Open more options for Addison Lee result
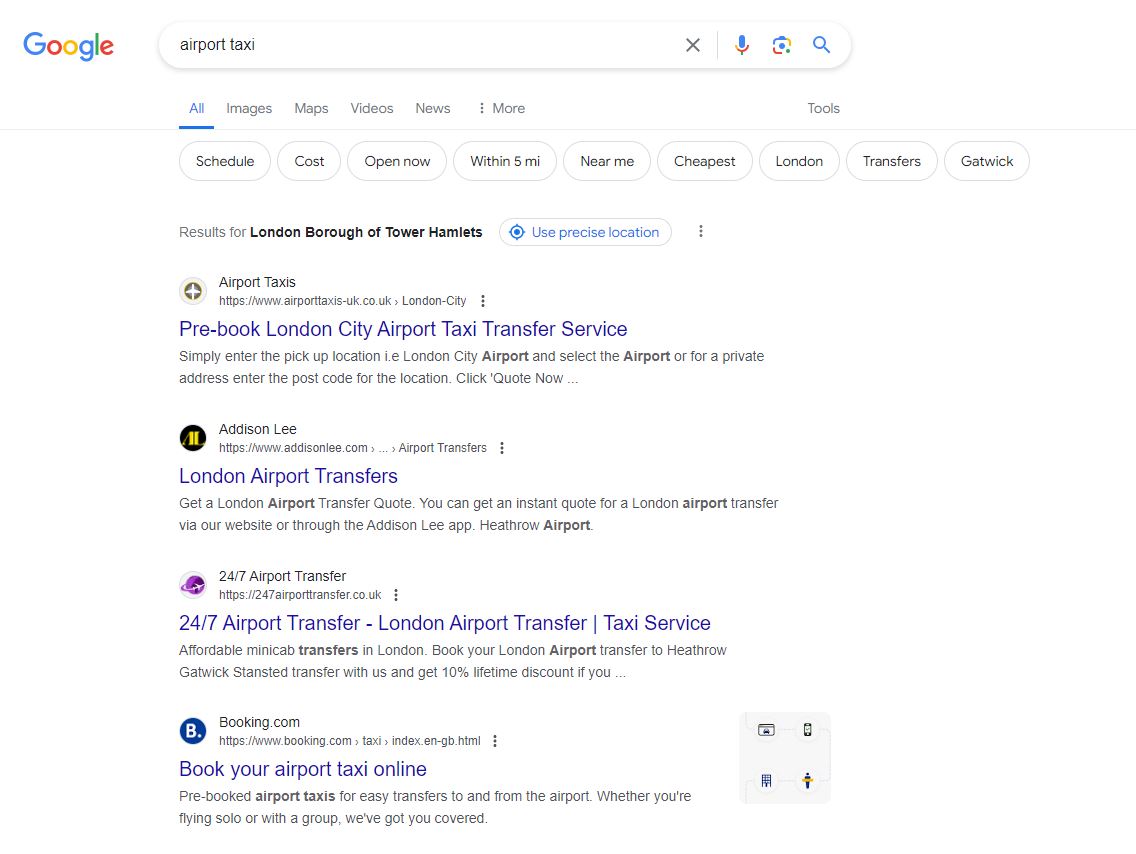Image resolution: width=1136 pixels, height=854 pixels. [502, 448]
